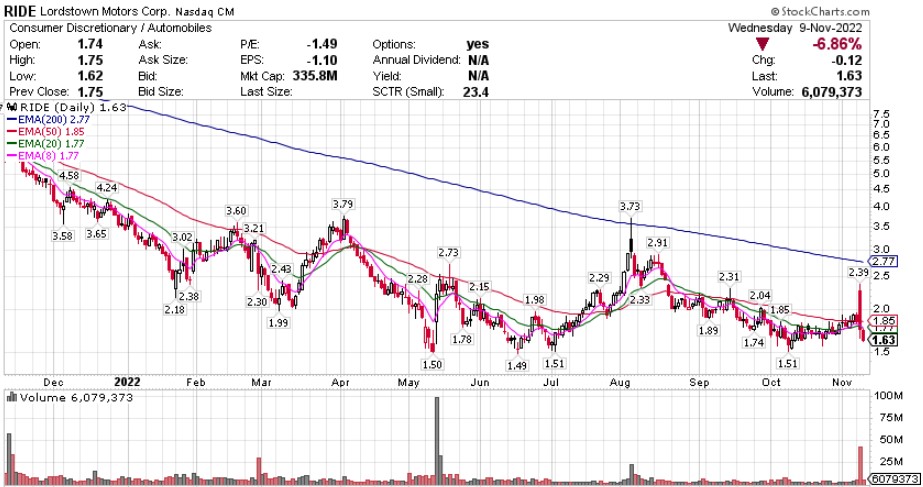
Task: Click the tallest May volume bar
Action: pyautogui.click(x=437, y=441)
